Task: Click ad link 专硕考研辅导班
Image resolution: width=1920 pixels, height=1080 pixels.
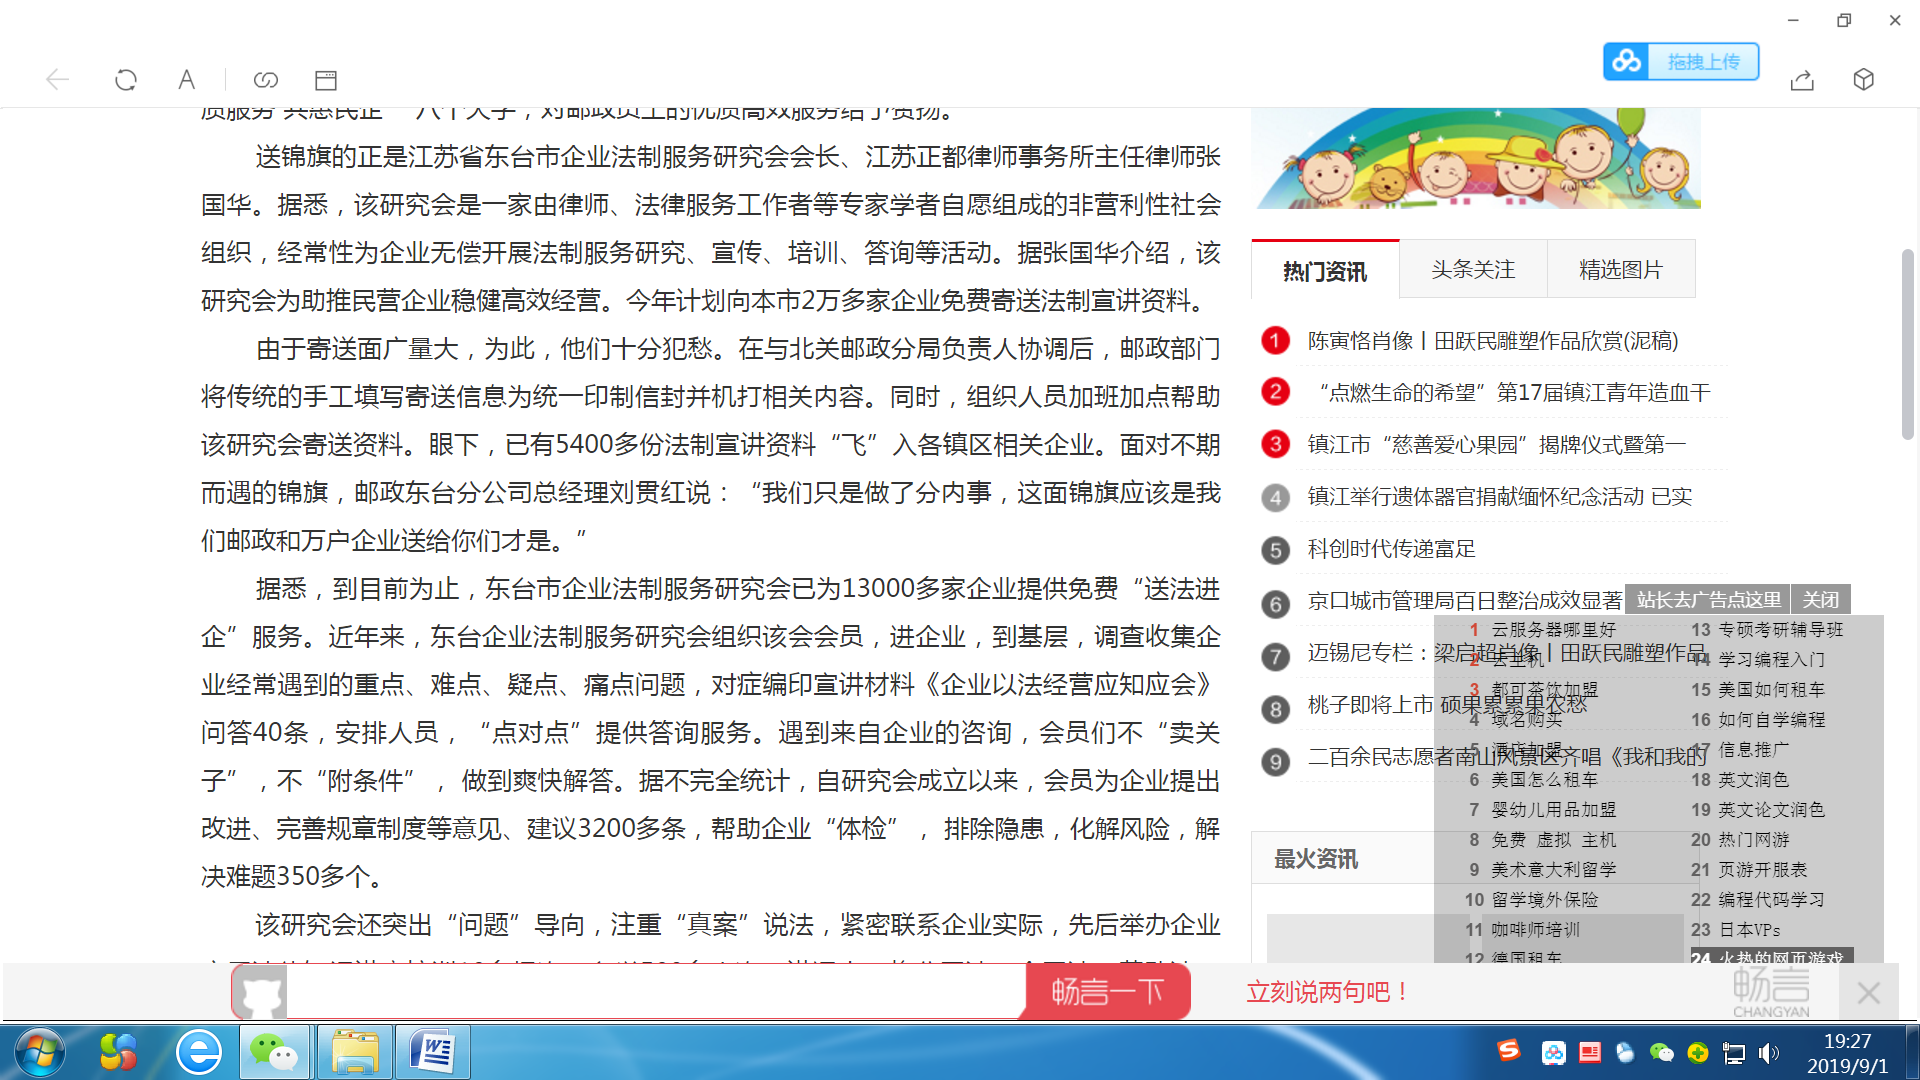Action: 1781,630
